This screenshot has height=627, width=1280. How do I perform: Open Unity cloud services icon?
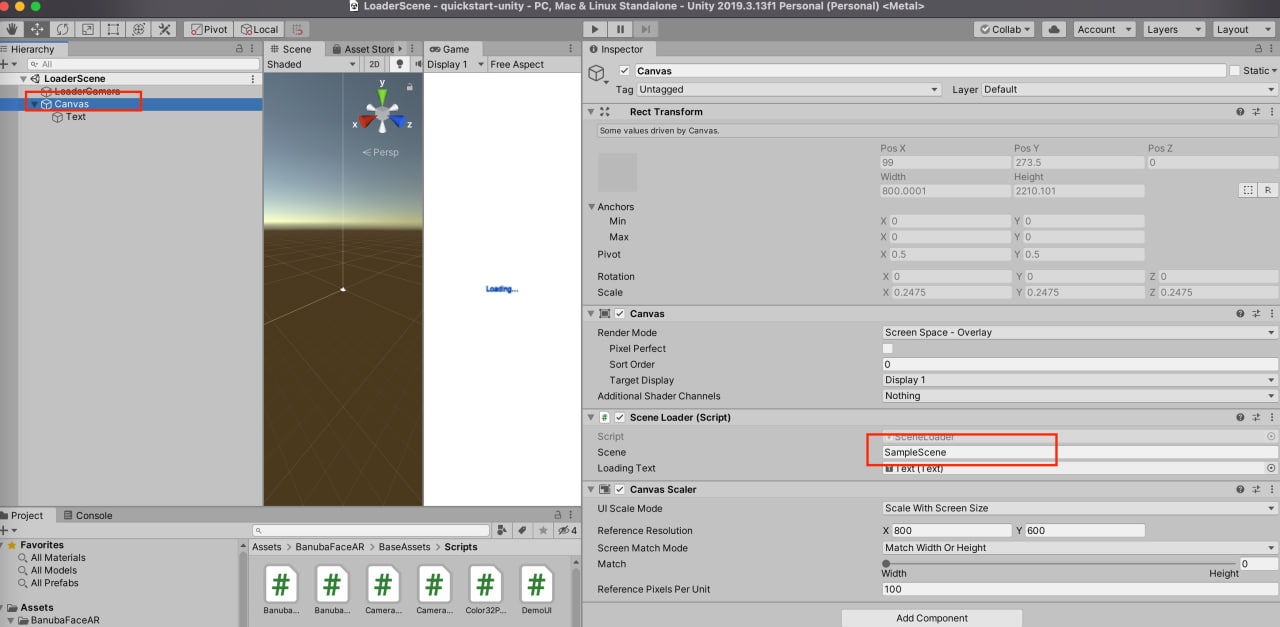click(x=1053, y=30)
